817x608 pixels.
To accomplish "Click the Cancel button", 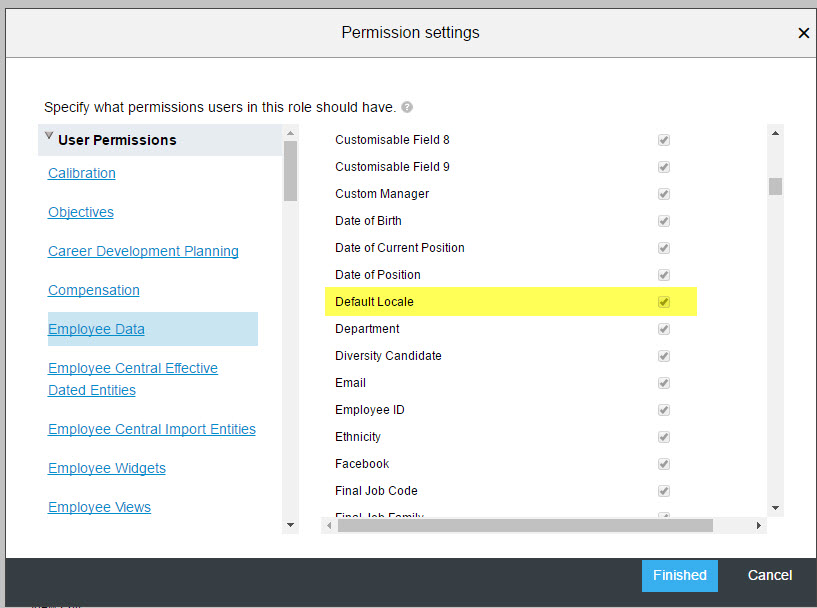I will coord(770,576).
